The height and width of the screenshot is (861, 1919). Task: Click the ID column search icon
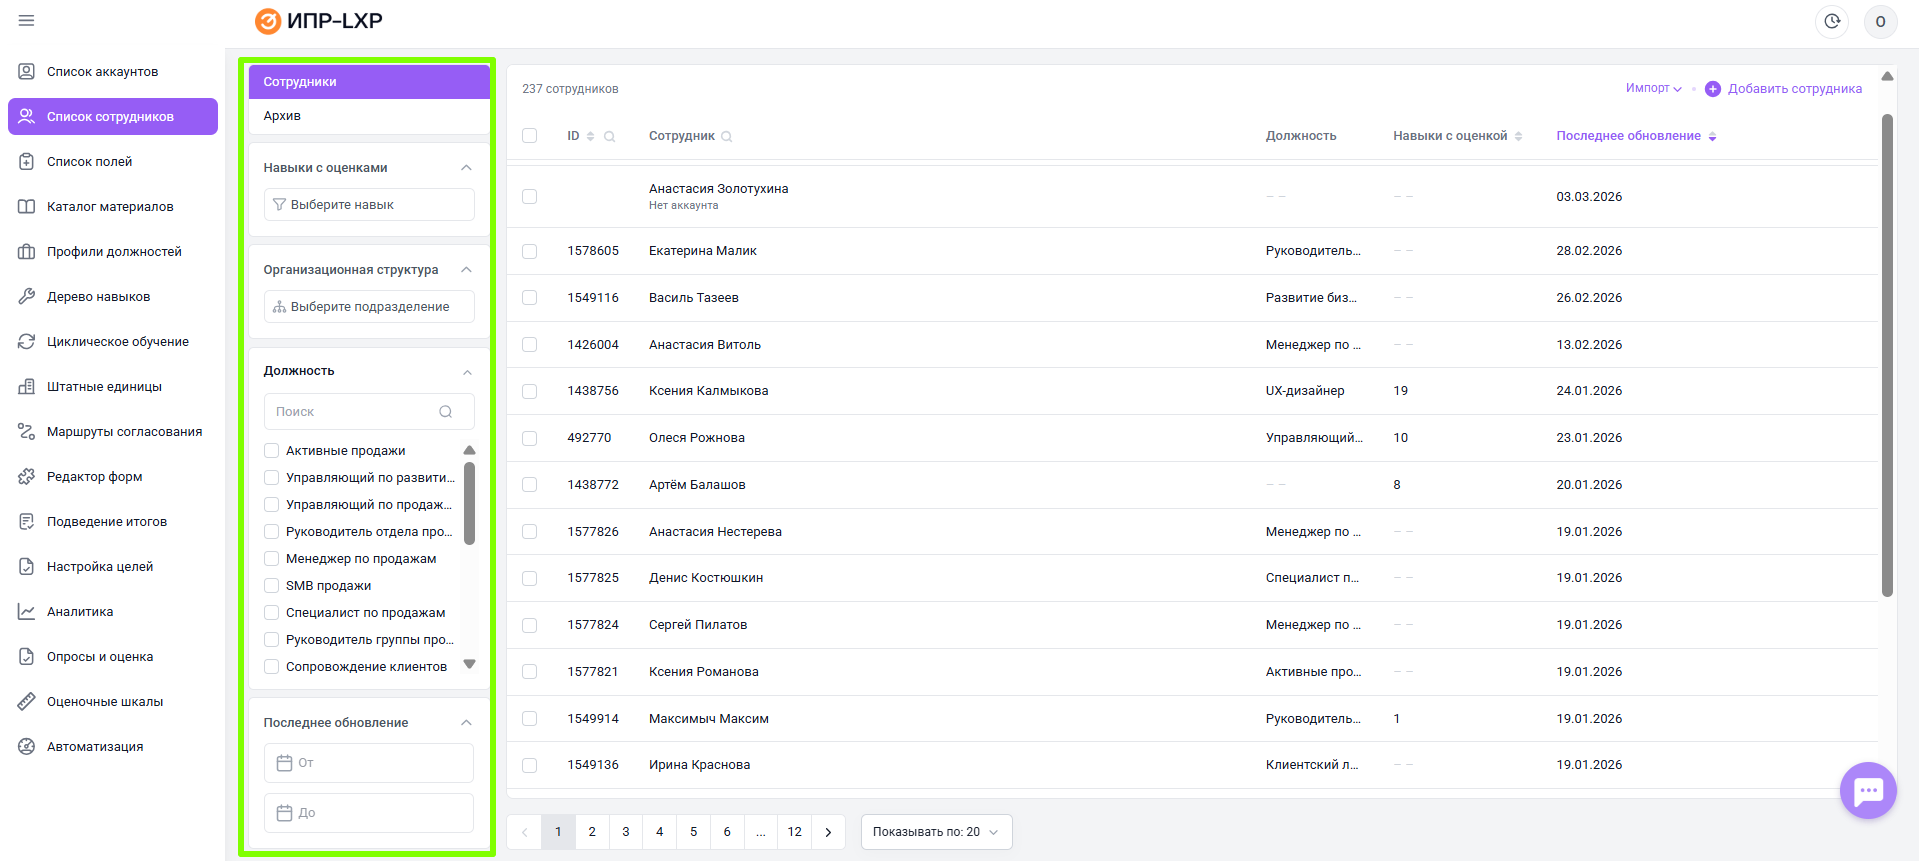pyautogui.click(x=609, y=137)
